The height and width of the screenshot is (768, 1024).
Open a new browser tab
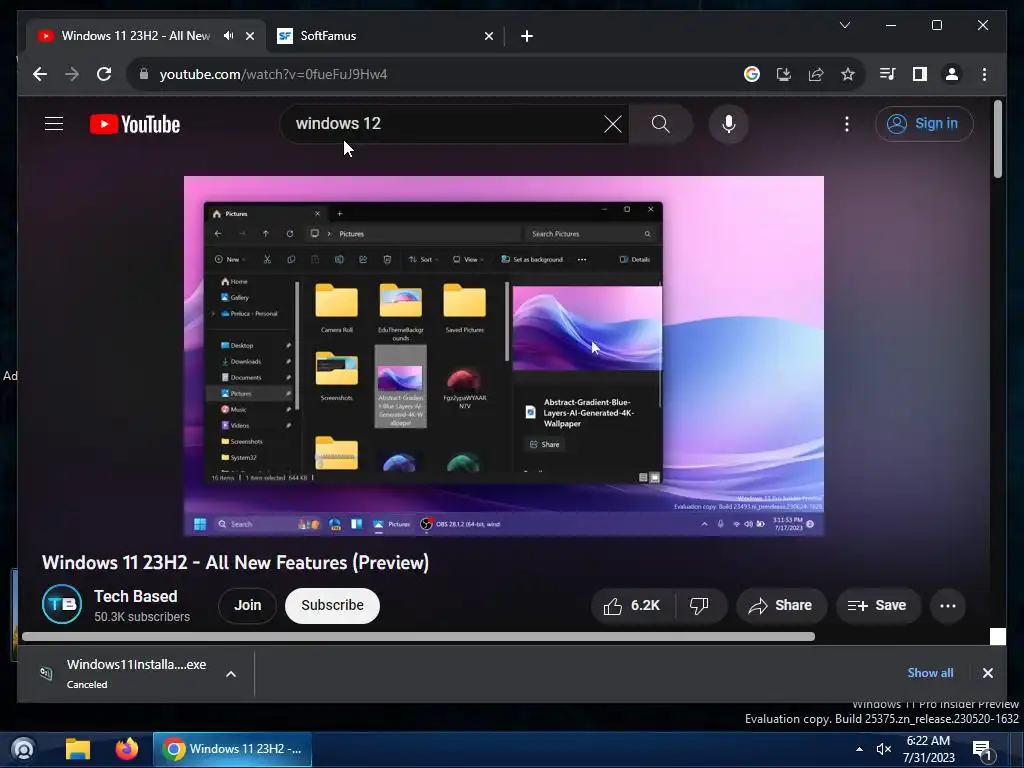(x=527, y=36)
